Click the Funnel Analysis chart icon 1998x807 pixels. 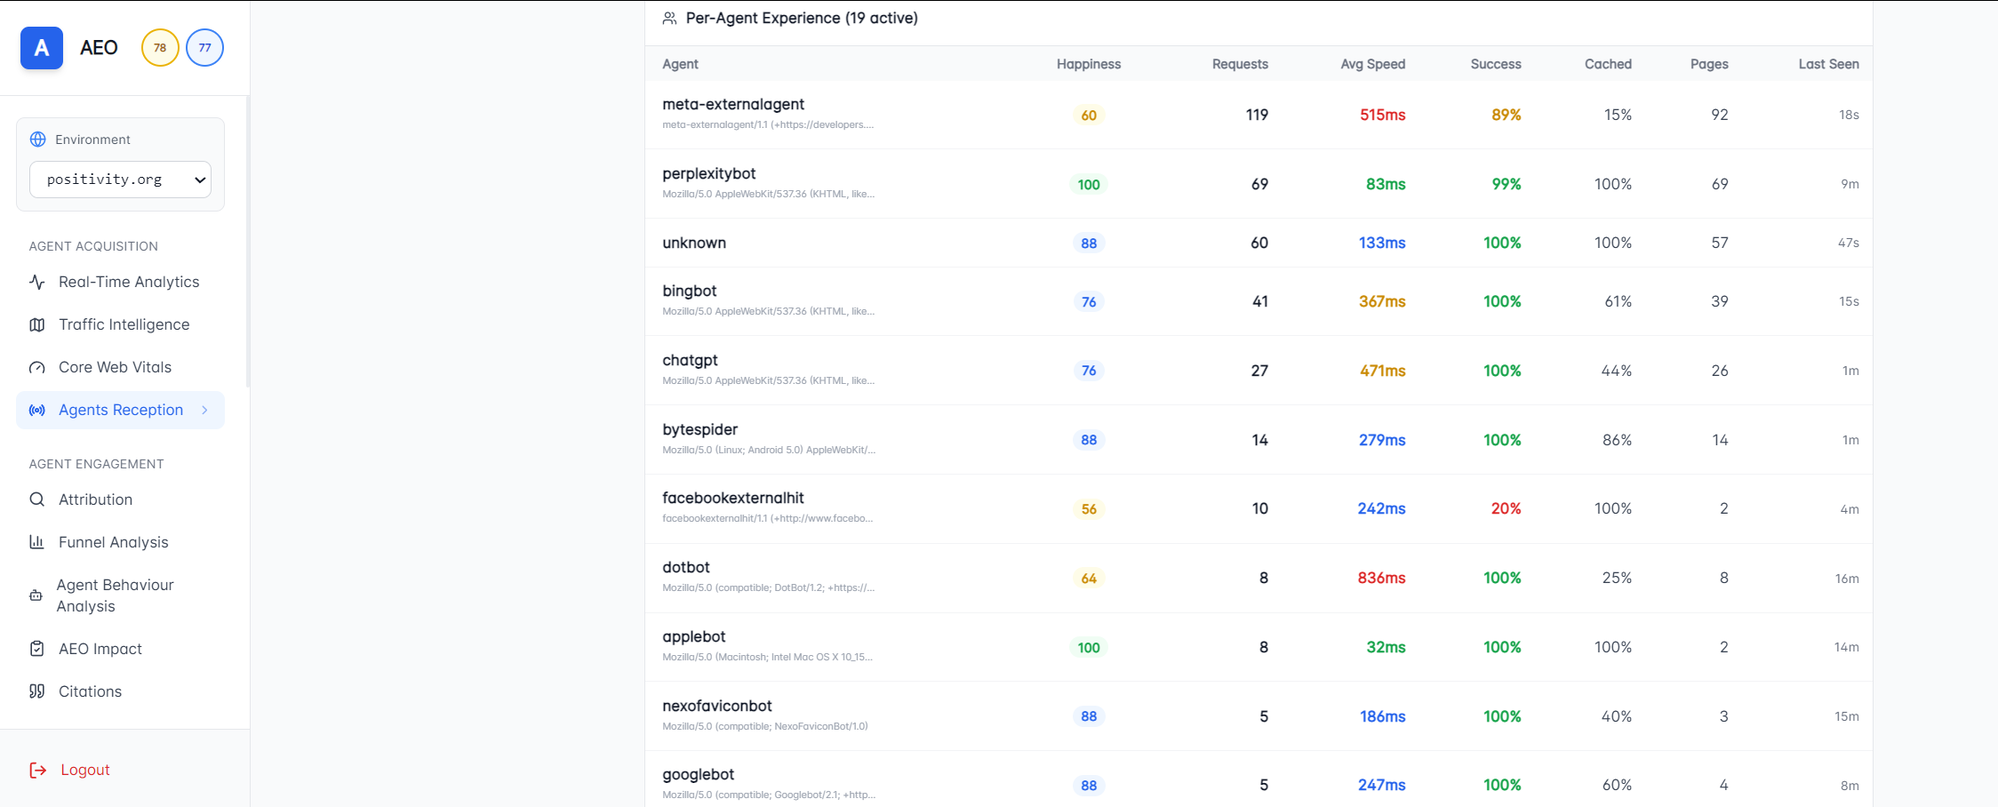tap(37, 542)
